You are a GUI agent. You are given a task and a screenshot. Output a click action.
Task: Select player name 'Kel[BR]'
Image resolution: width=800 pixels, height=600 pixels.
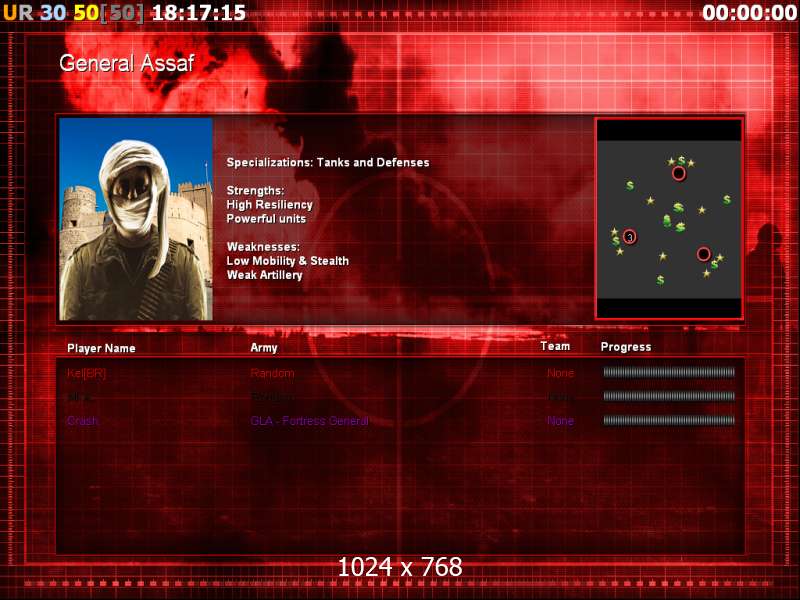pos(86,373)
